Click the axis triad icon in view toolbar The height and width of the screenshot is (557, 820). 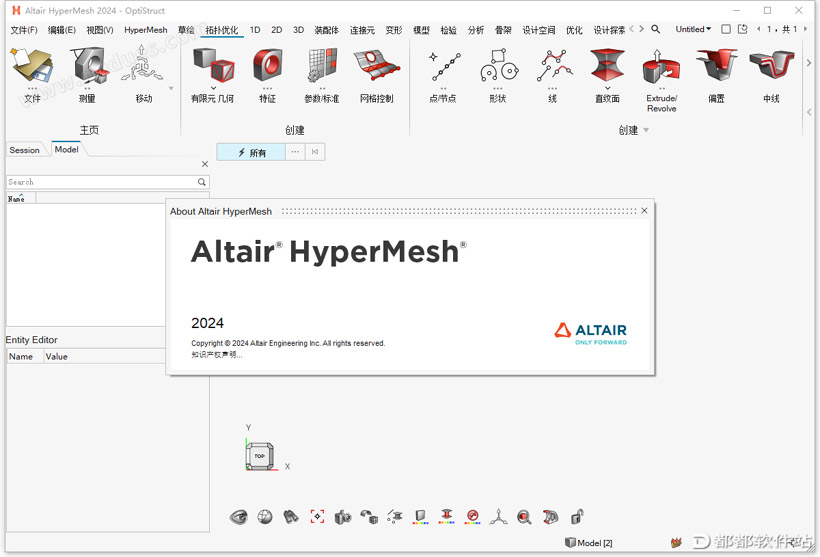click(498, 517)
